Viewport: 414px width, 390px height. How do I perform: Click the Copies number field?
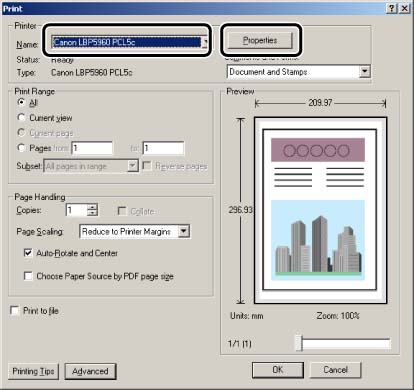pos(76,210)
